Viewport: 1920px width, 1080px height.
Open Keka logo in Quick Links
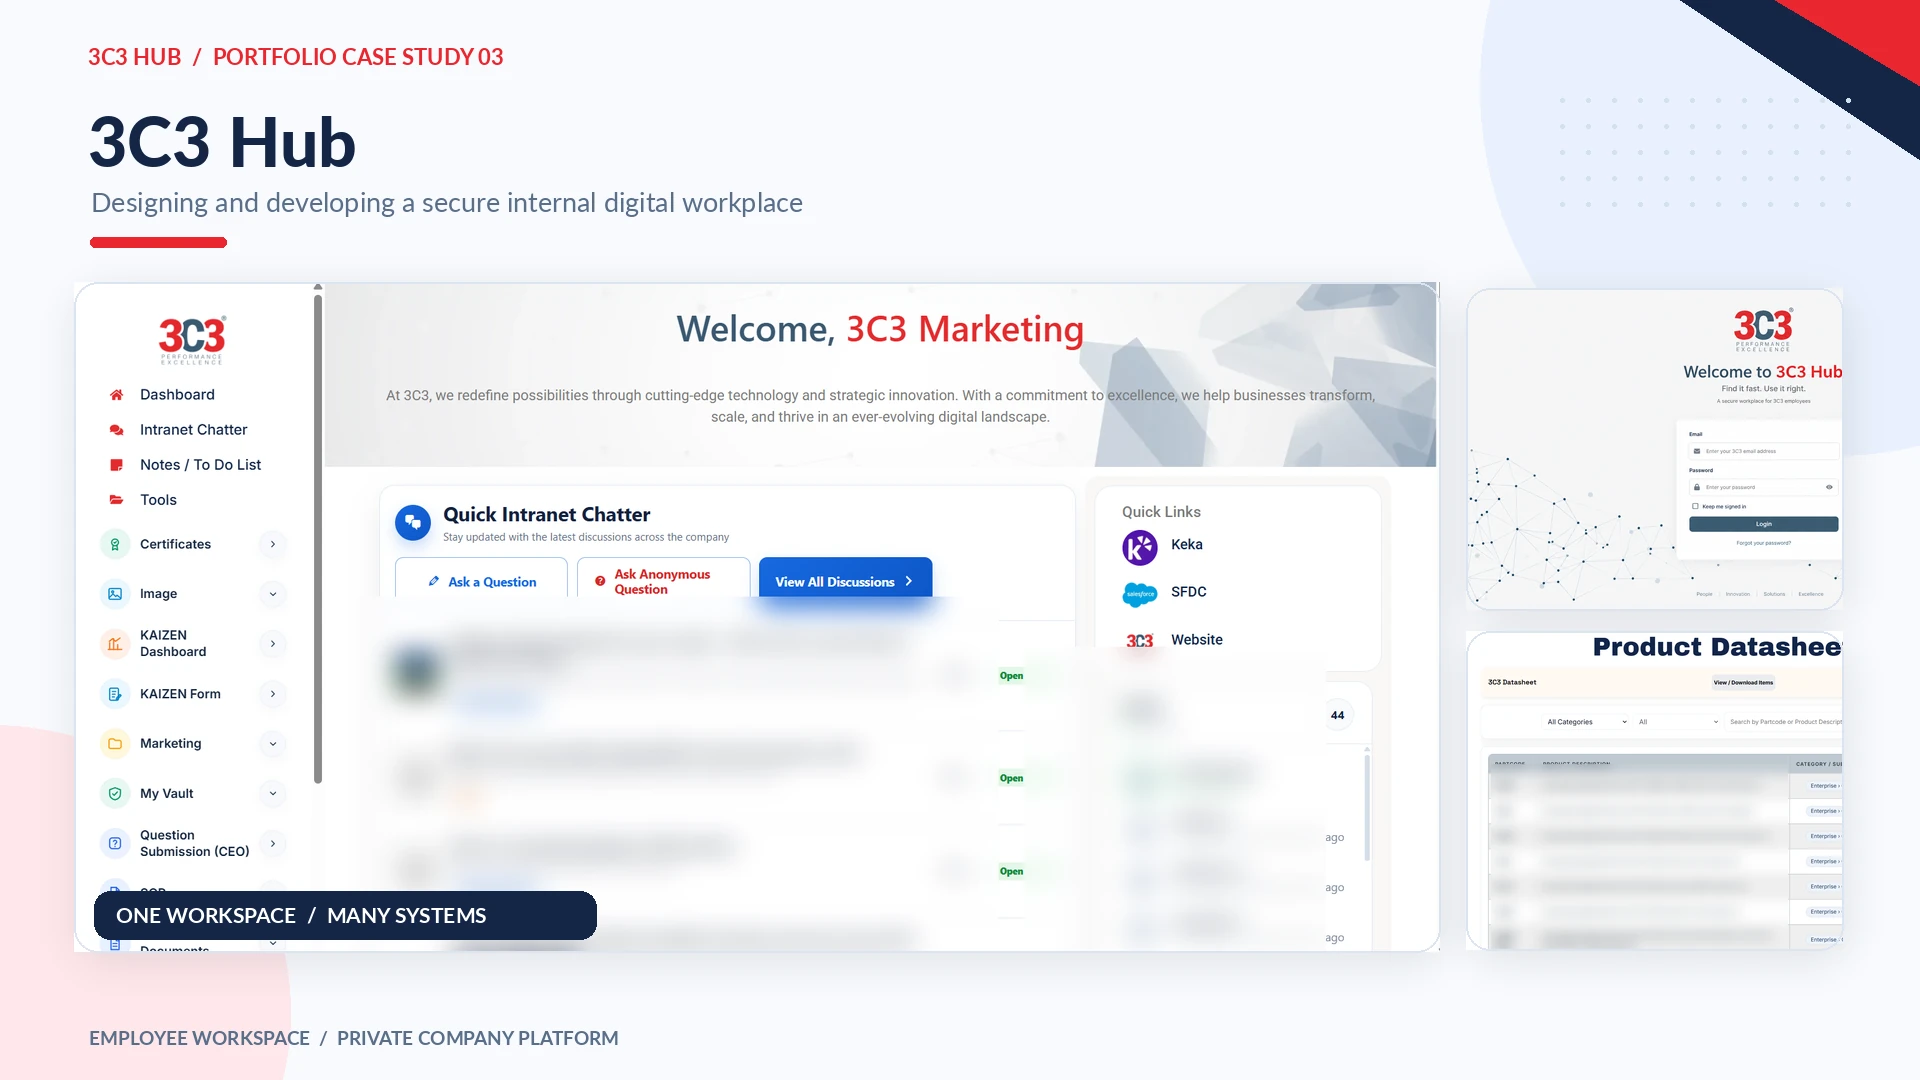click(1140, 547)
